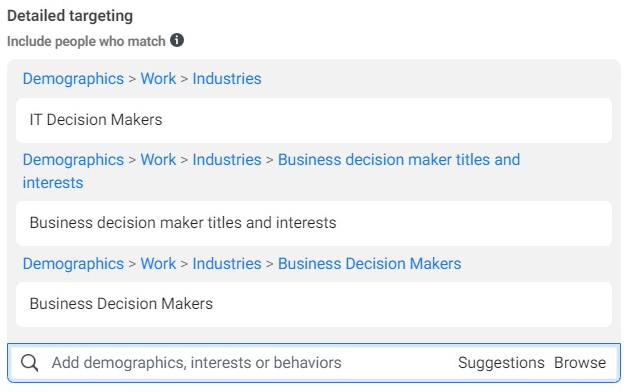This screenshot has height=392, width=631.
Task: Open Work link in first breadcrumb ending at Industries
Action: pos(158,79)
